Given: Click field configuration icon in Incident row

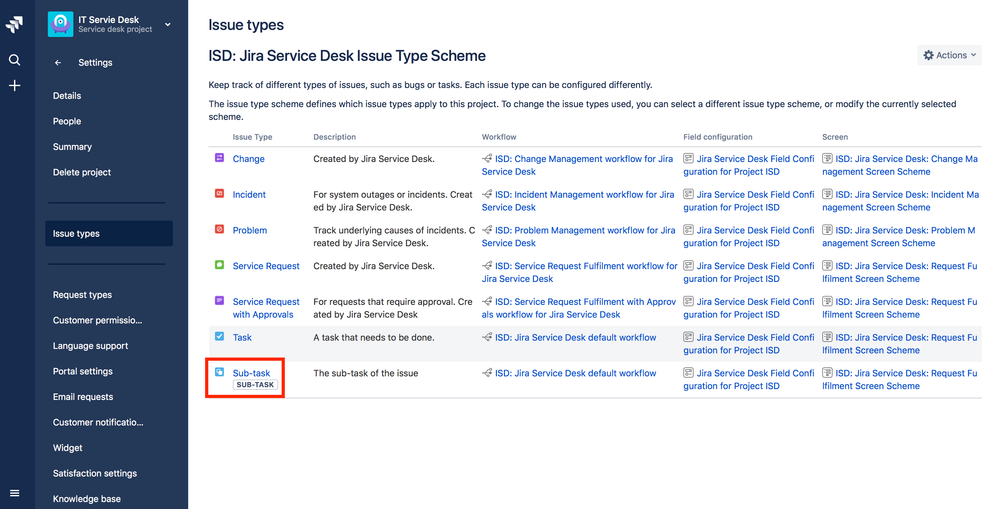Looking at the screenshot, I should [x=688, y=194].
